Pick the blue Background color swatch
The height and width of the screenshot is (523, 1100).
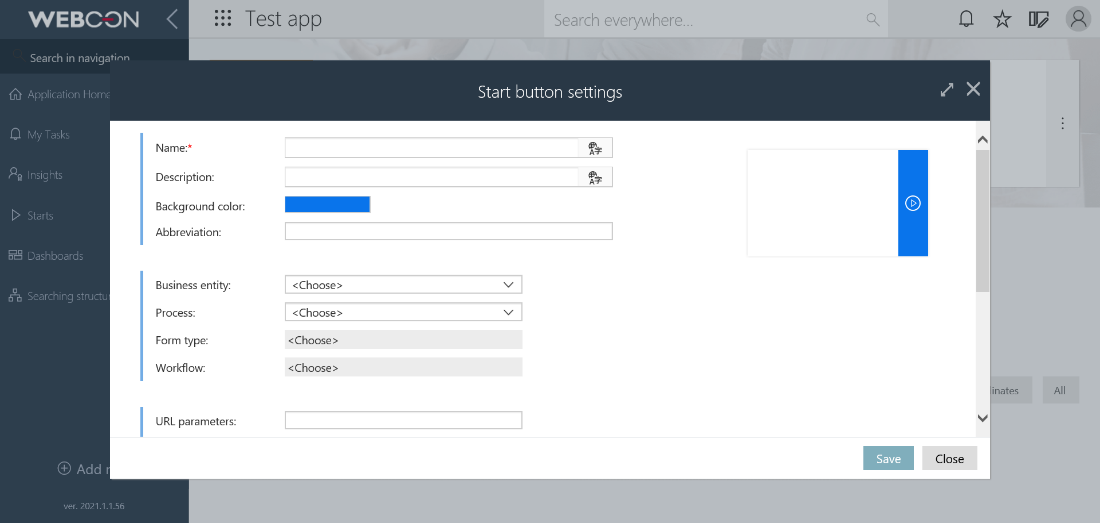[328, 205]
